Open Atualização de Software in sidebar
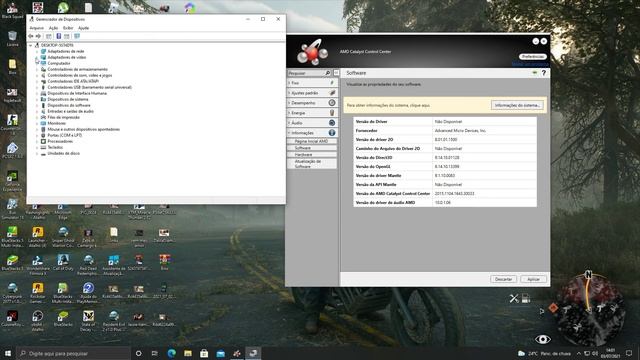 tap(311, 164)
